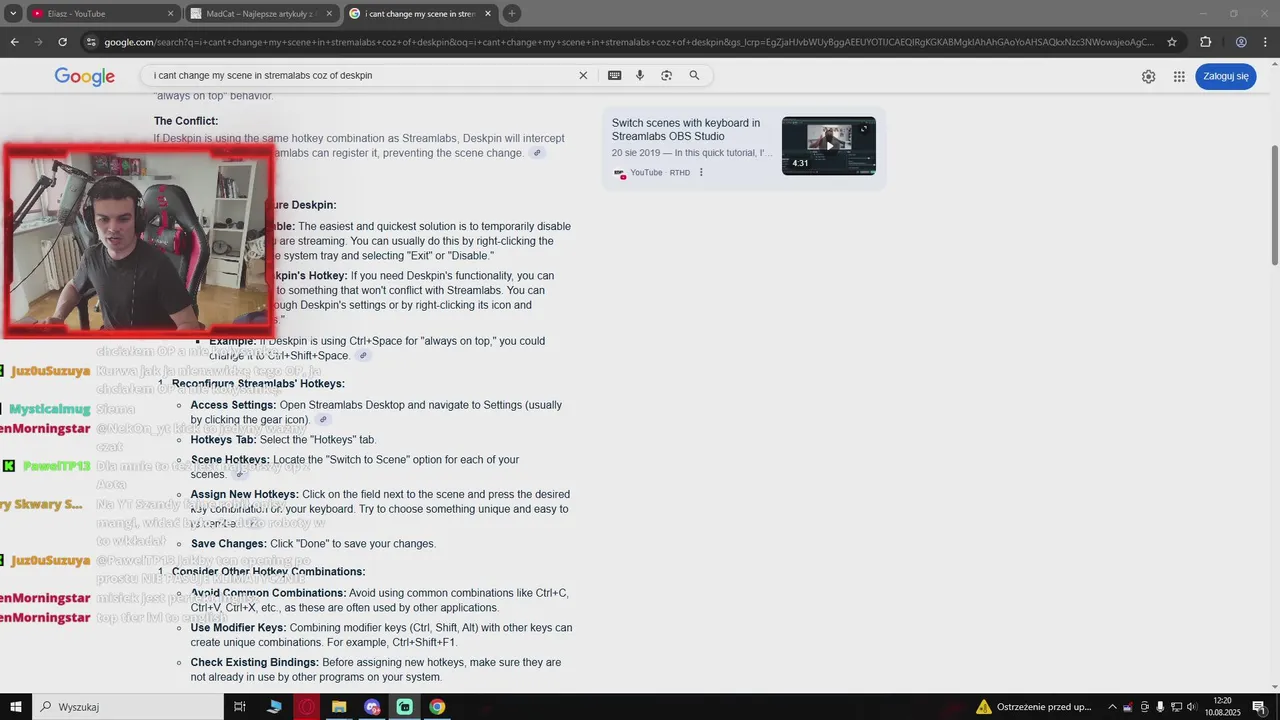This screenshot has height=720, width=1280.
Task: Open Windows Start menu
Action: pos(16,707)
